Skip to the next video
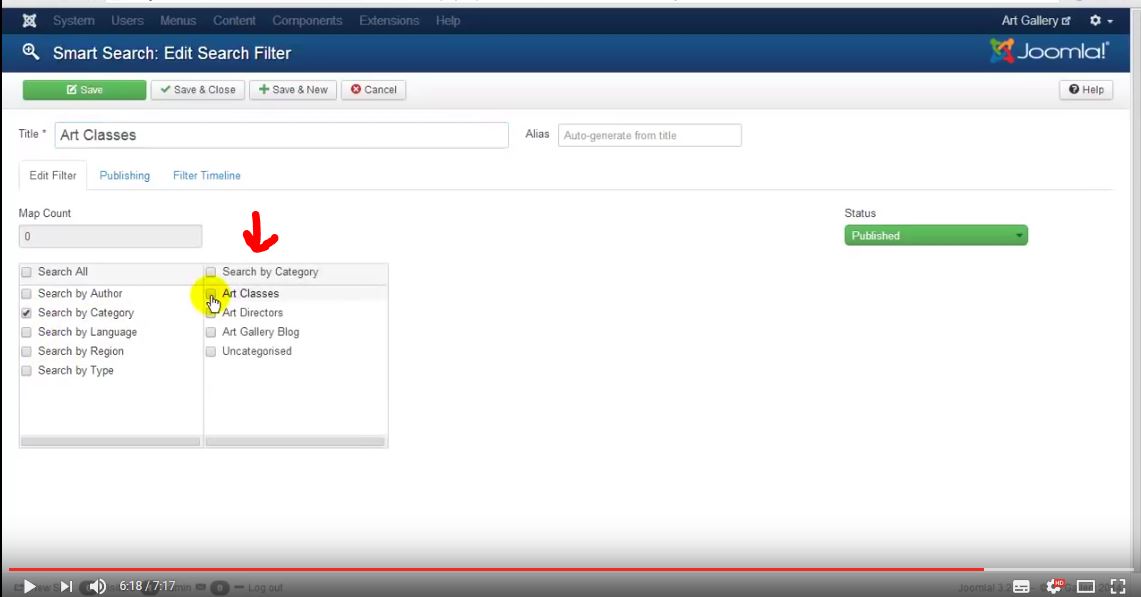The width and height of the screenshot is (1141, 597). (64, 586)
